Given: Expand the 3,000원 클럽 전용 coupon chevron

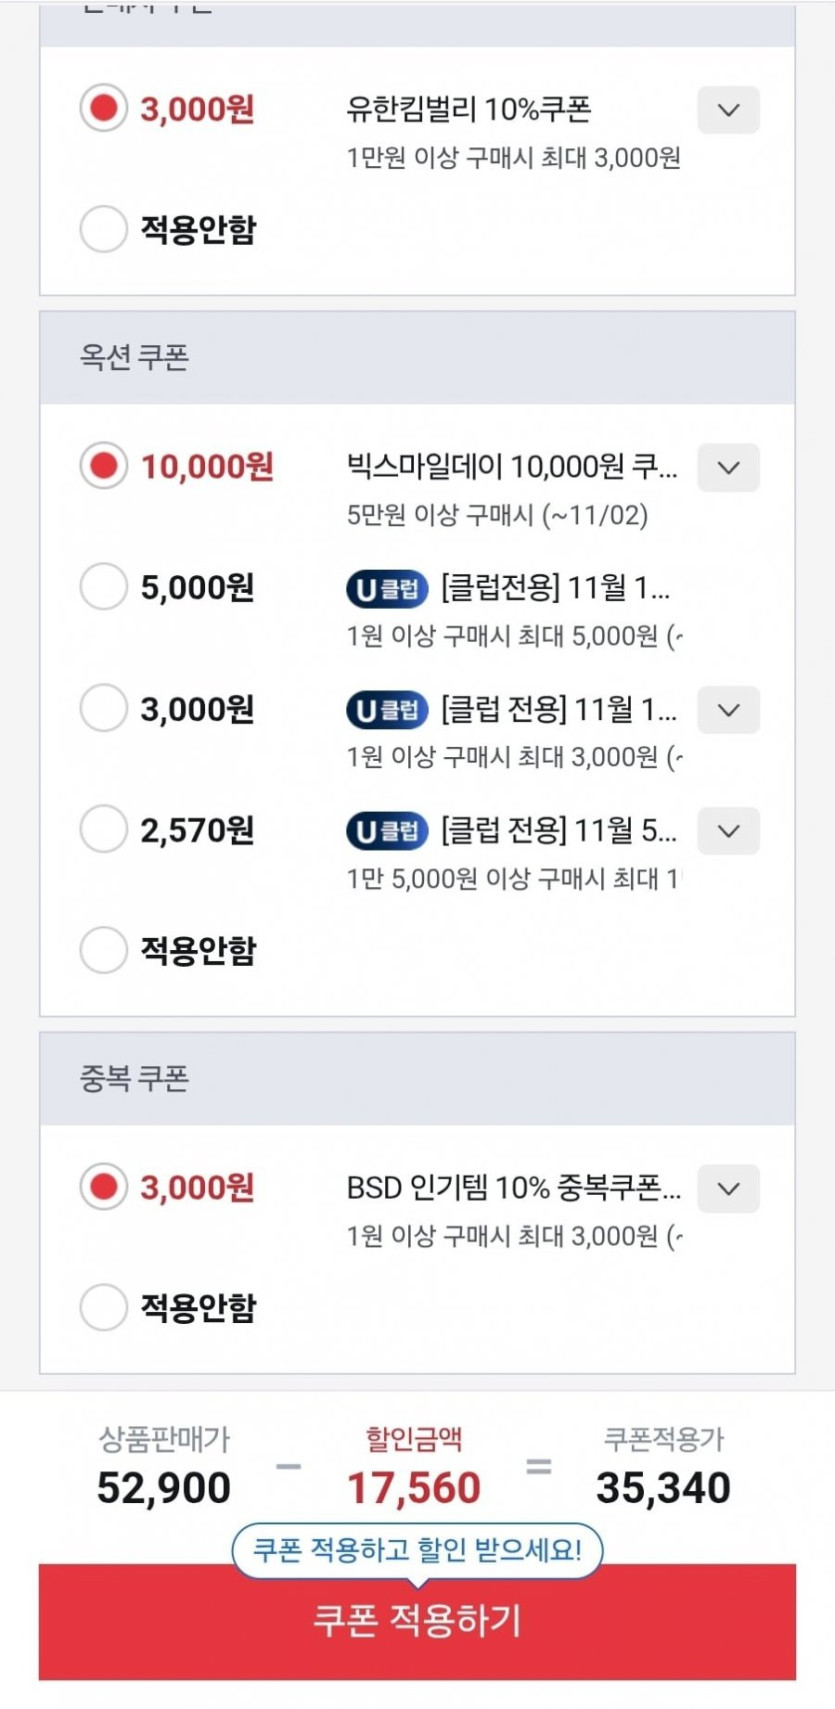Looking at the screenshot, I should click(x=728, y=710).
